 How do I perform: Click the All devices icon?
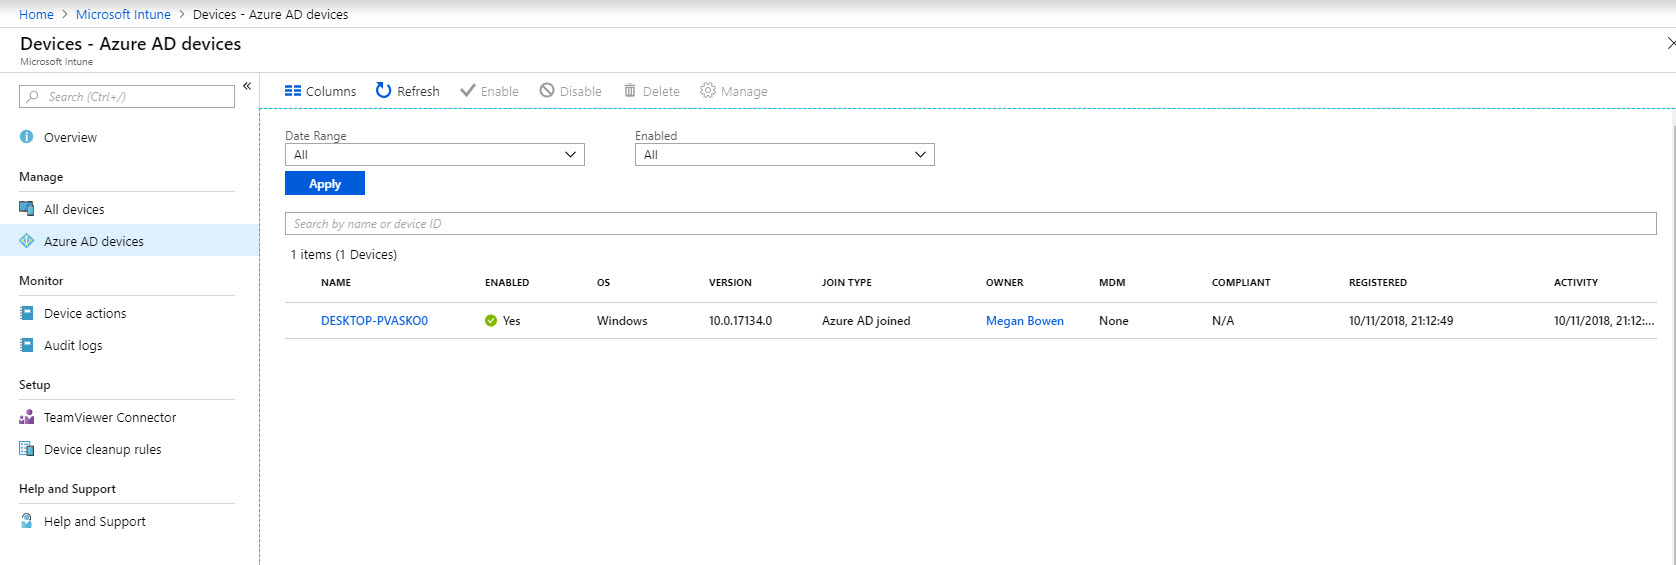[27, 209]
